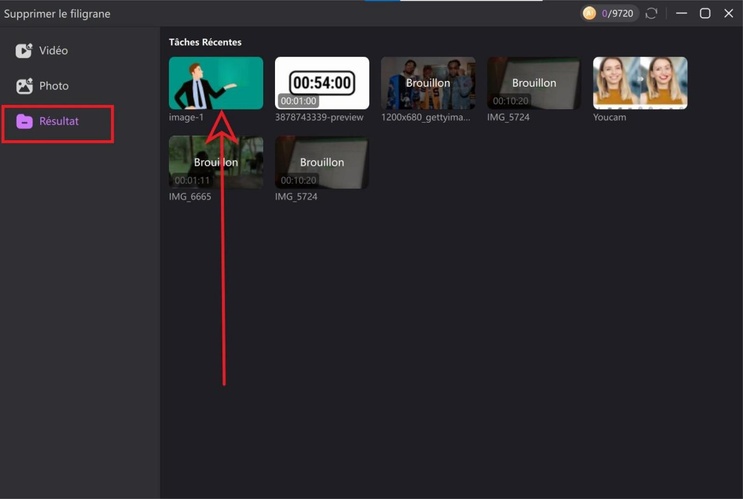Image resolution: width=743 pixels, height=499 pixels.
Task: Open the 1200x680_gettyima draft thumbnail
Action: tap(428, 83)
